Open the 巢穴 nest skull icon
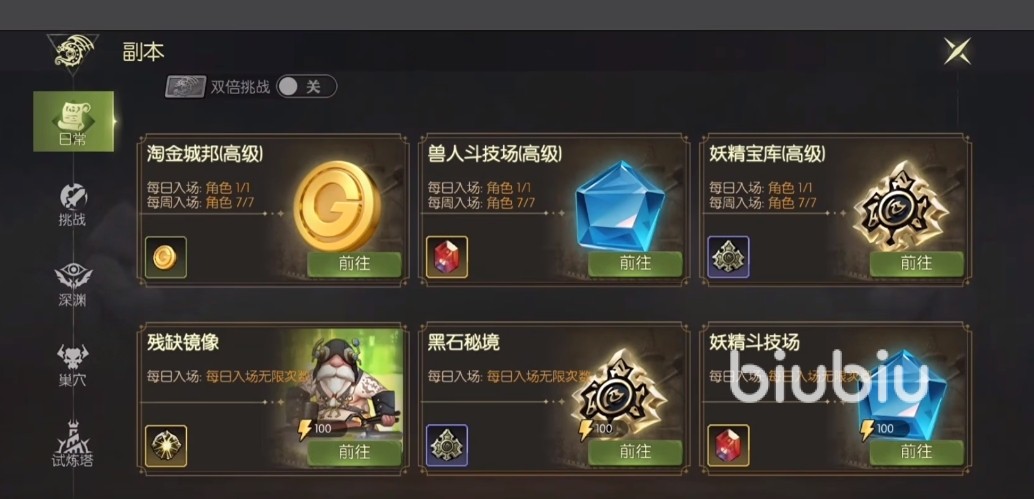This screenshot has height=499, width=1034. (73, 366)
